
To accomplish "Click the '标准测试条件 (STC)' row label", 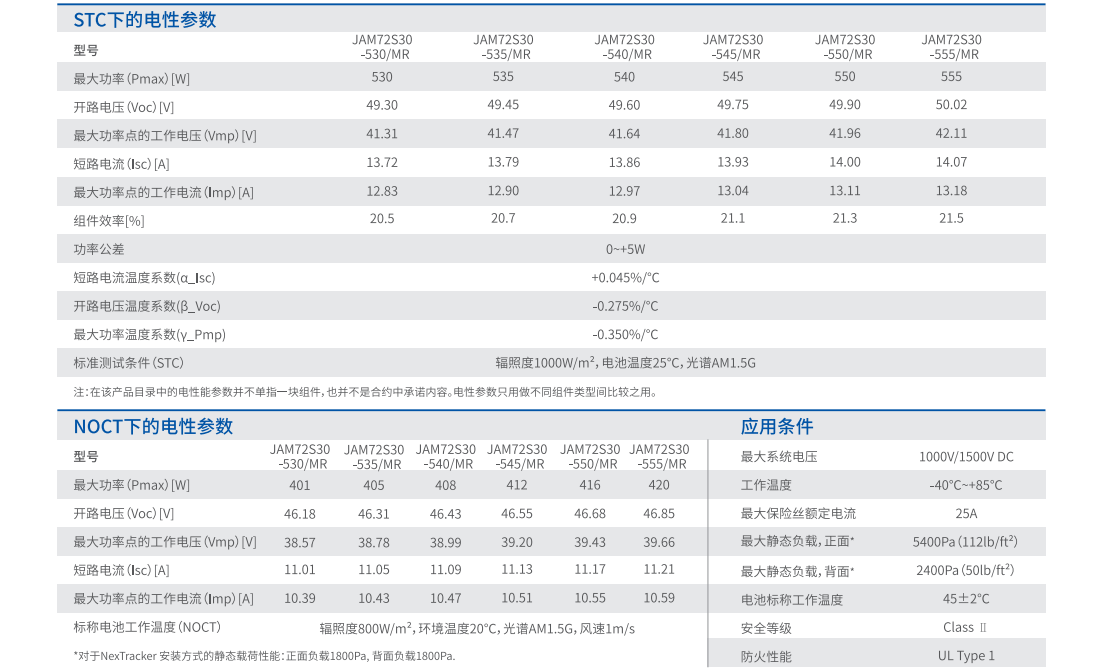I will 128,363.
